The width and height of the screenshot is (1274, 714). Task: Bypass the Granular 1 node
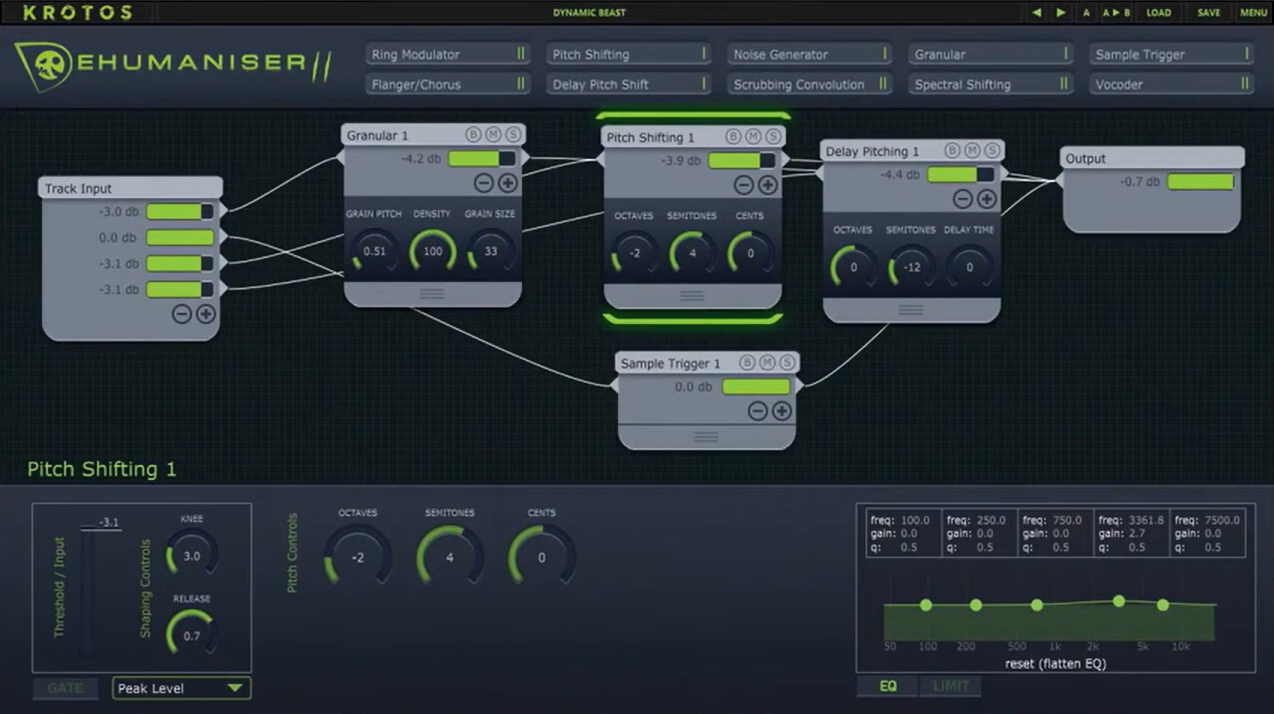[x=473, y=135]
